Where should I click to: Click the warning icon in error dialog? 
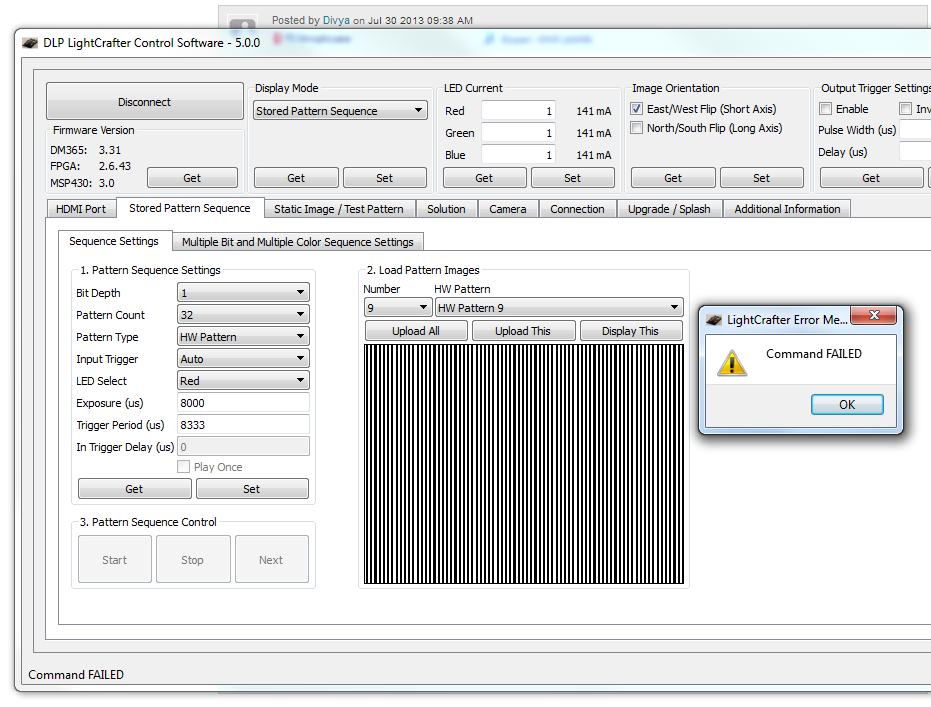click(x=732, y=362)
